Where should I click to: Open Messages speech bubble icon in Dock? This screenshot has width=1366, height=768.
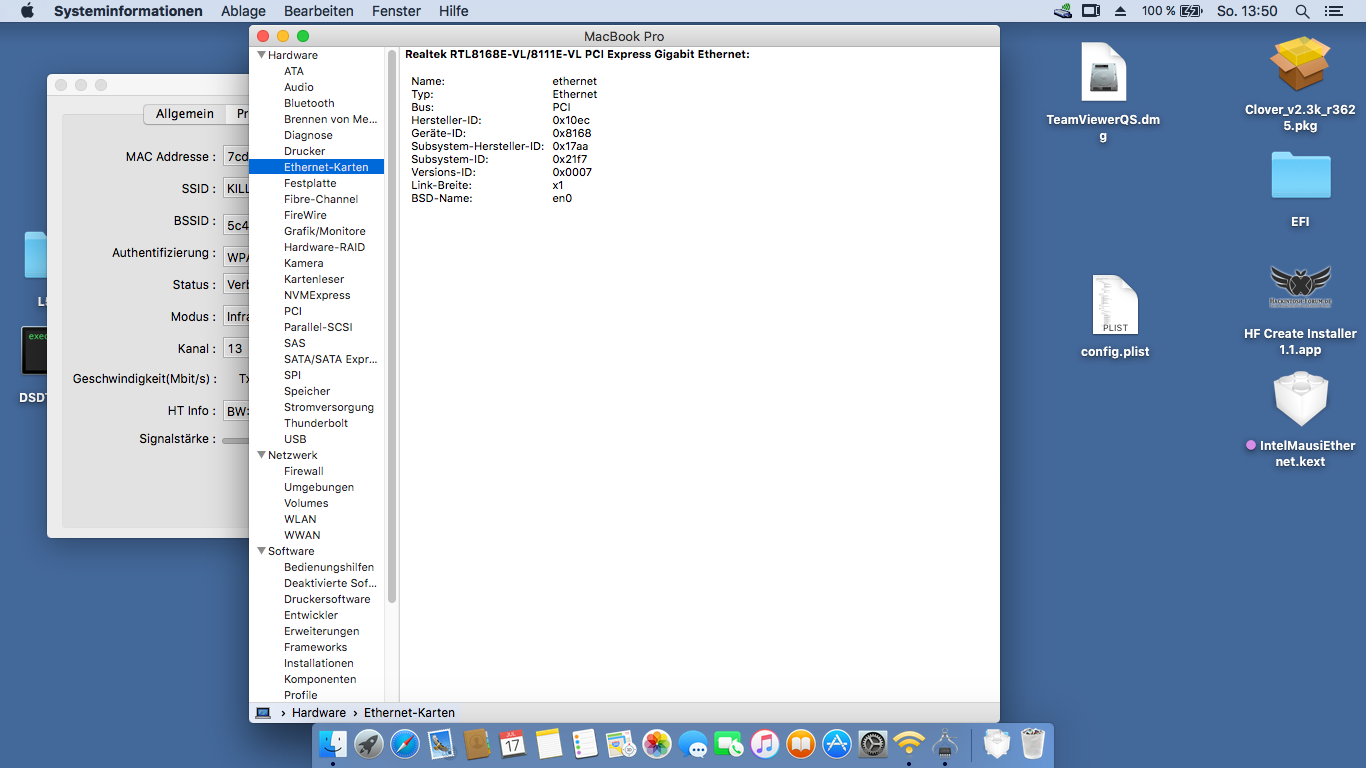(x=693, y=744)
